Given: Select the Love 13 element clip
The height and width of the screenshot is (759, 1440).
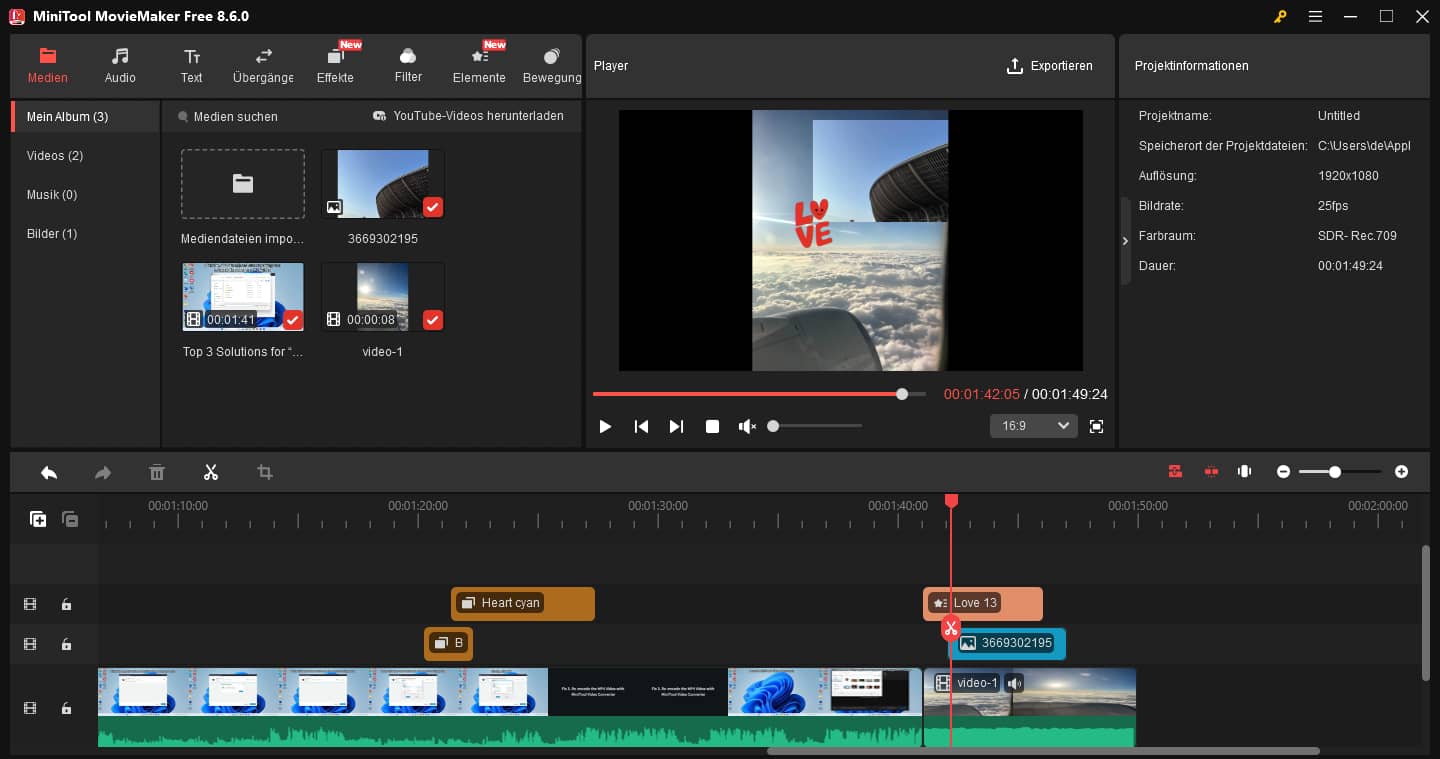Looking at the screenshot, I should tap(983, 603).
